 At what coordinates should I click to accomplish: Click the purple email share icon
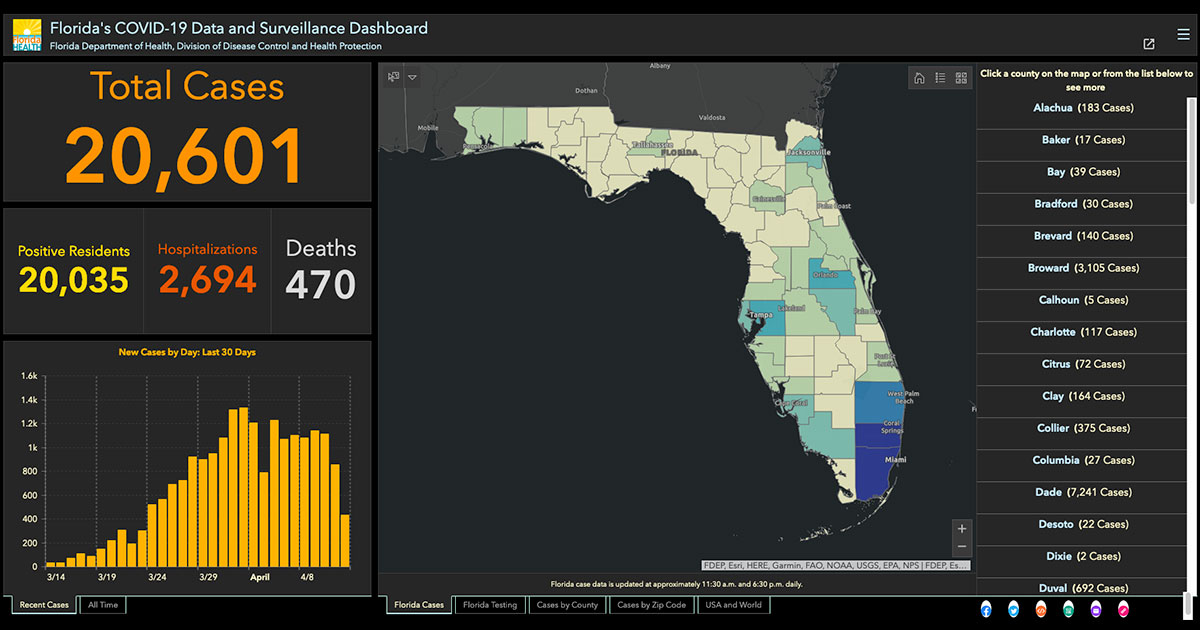[x=1096, y=608]
